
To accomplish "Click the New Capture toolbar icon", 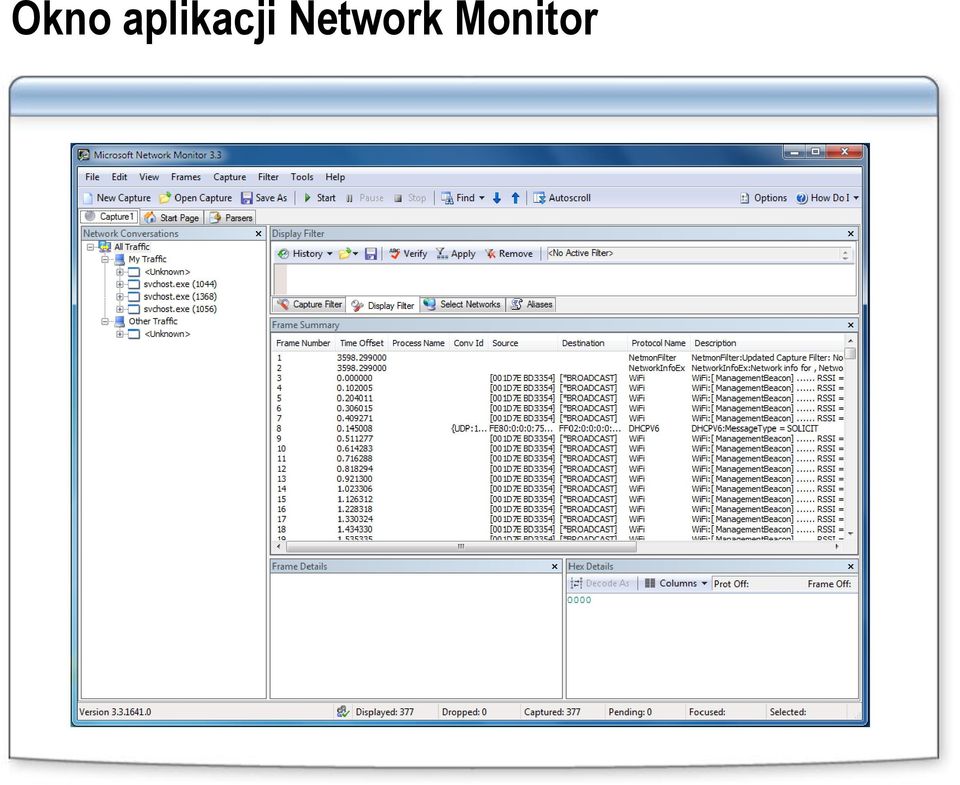I will point(88,198).
